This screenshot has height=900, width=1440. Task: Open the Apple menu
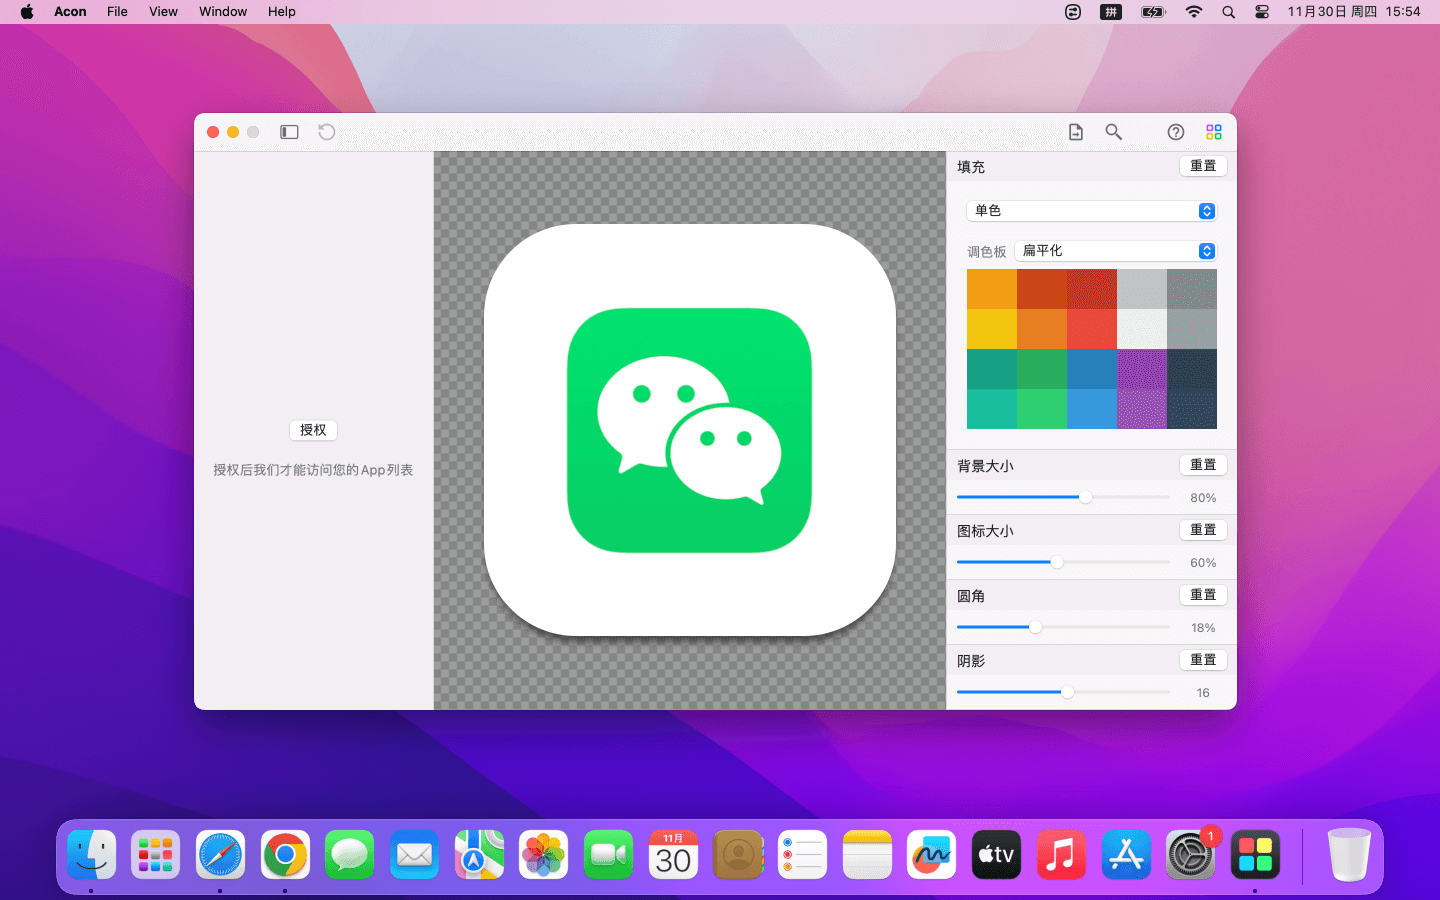coord(27,12)
